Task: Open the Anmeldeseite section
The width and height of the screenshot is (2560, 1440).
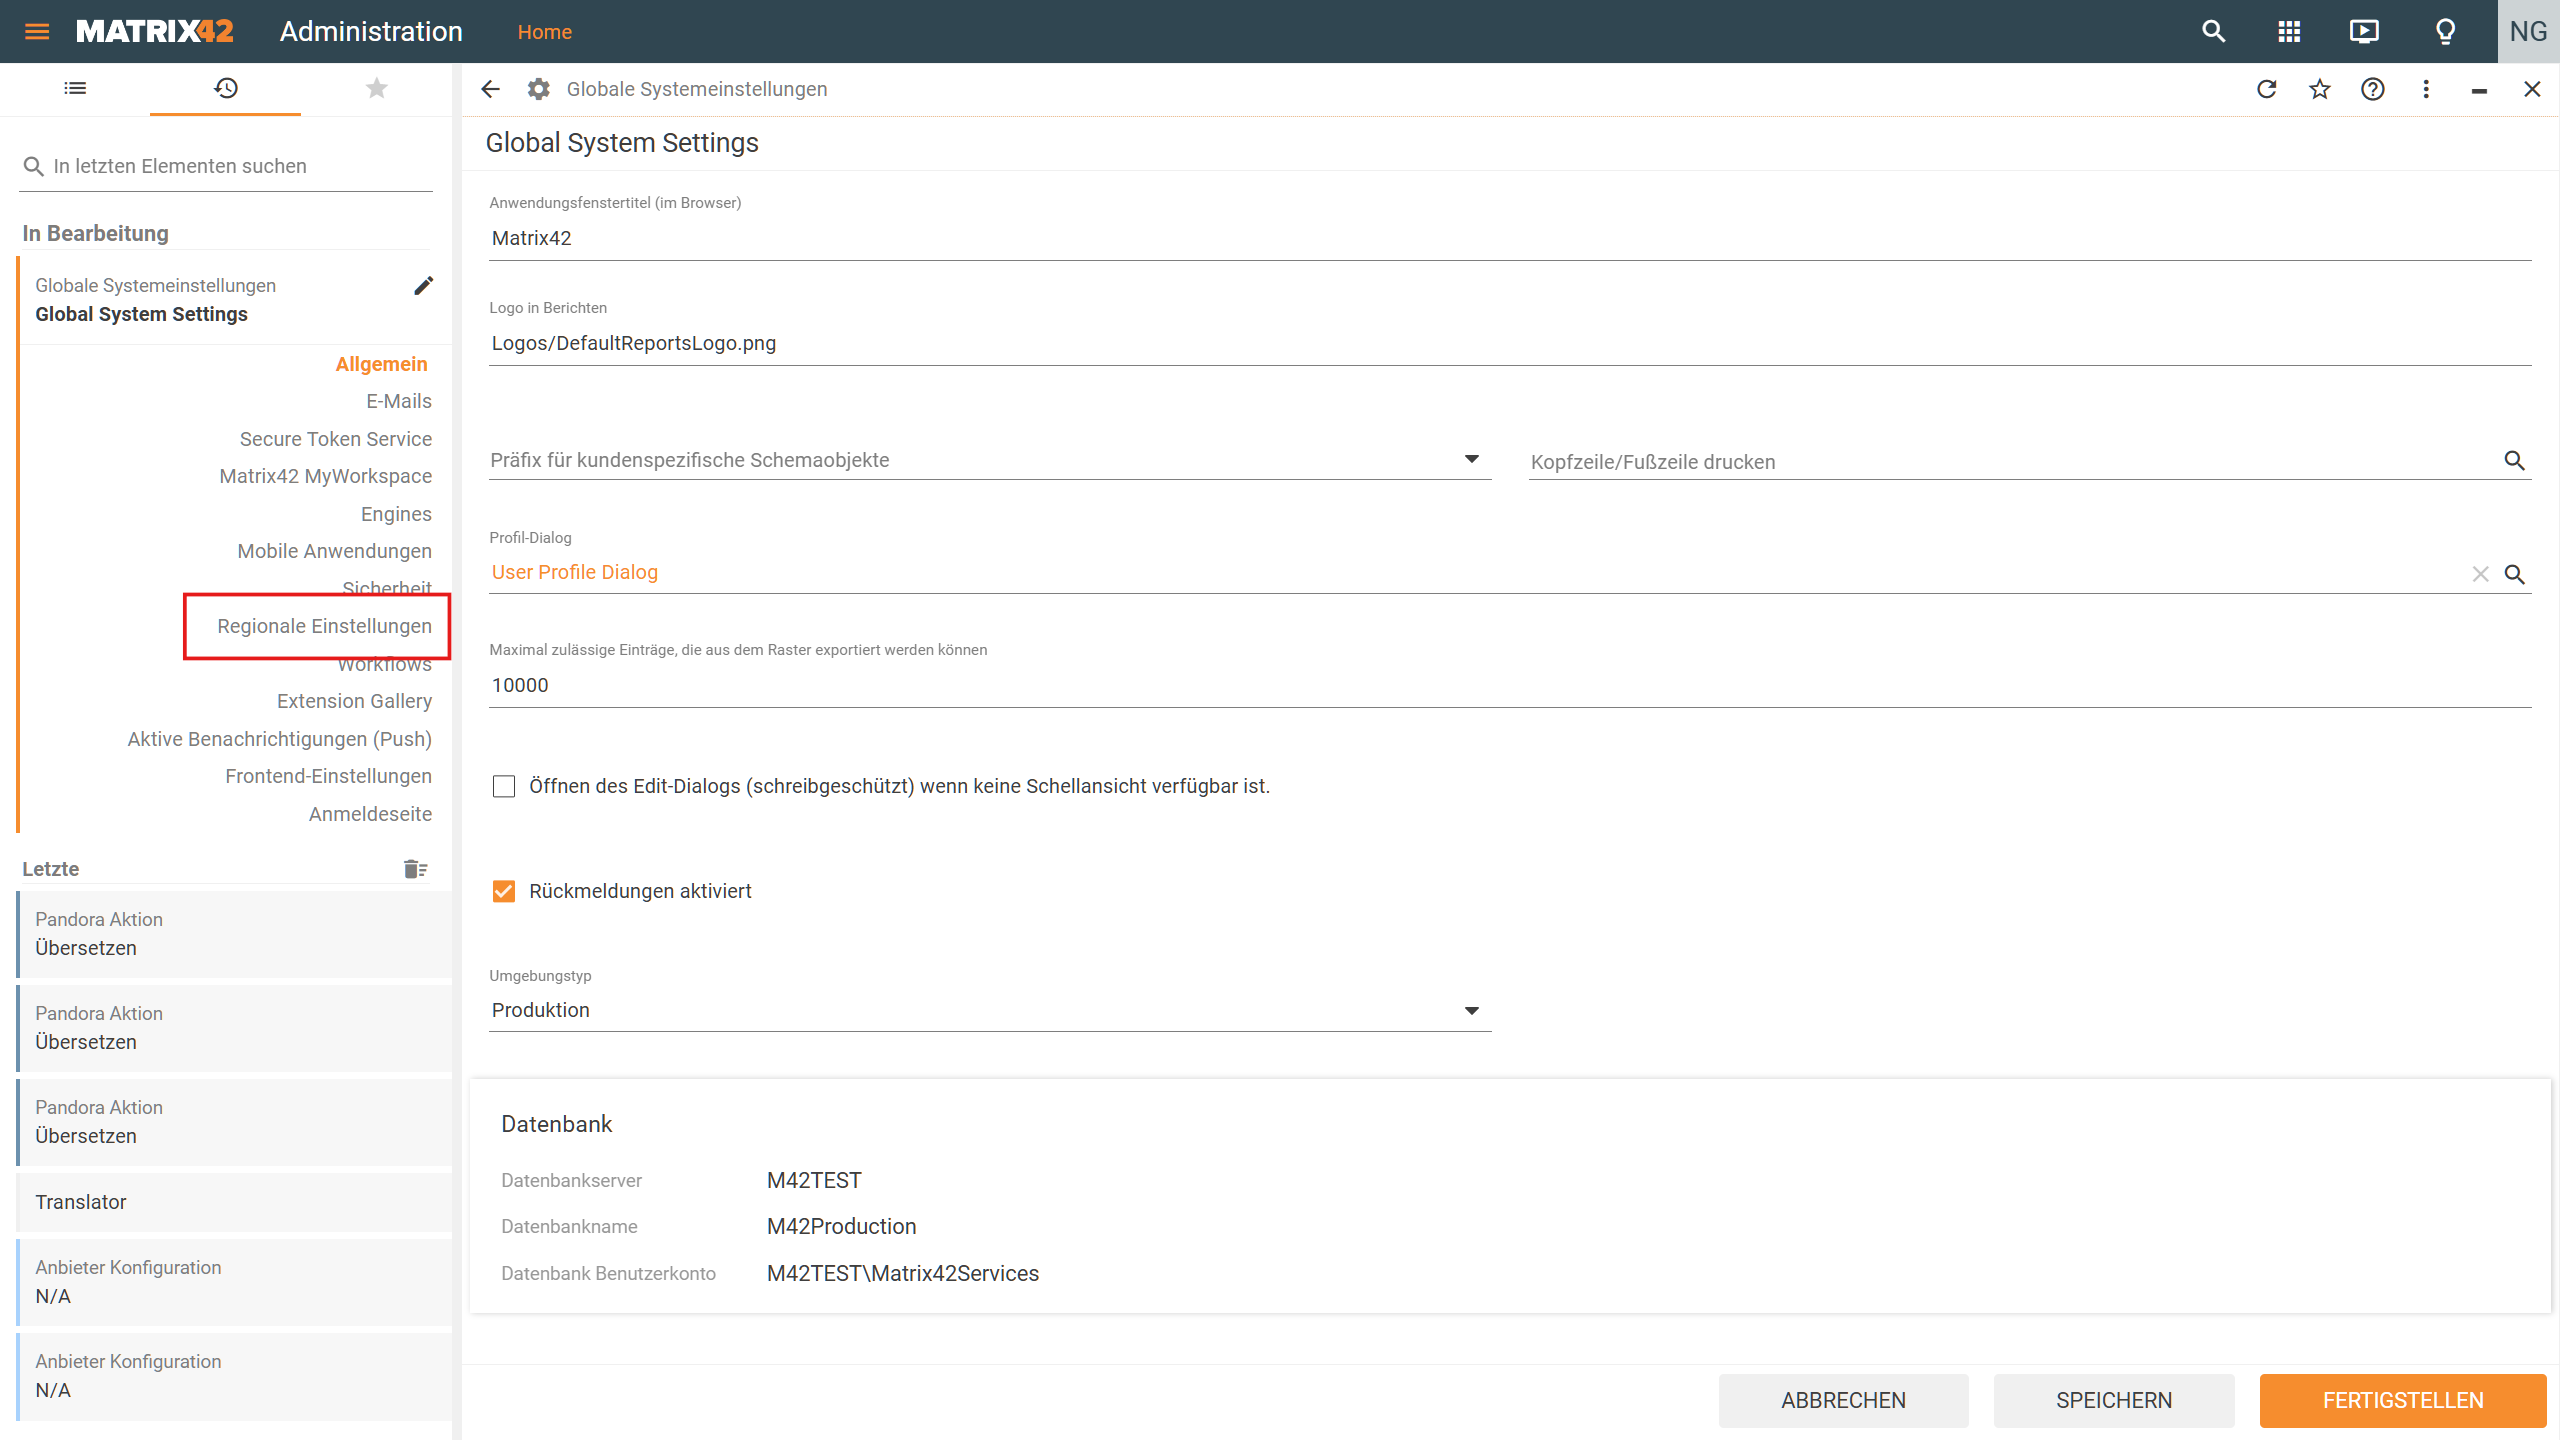Action: point(370,814)
